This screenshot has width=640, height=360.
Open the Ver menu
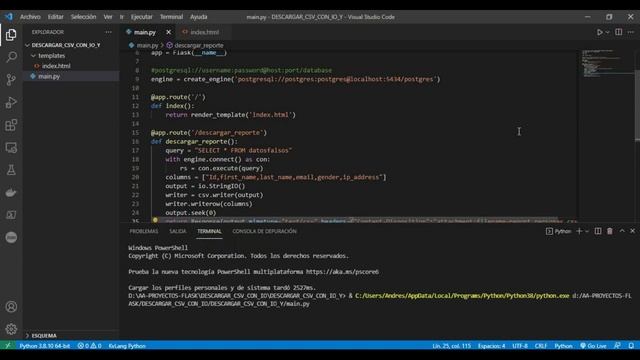click(x=108, y=17)
